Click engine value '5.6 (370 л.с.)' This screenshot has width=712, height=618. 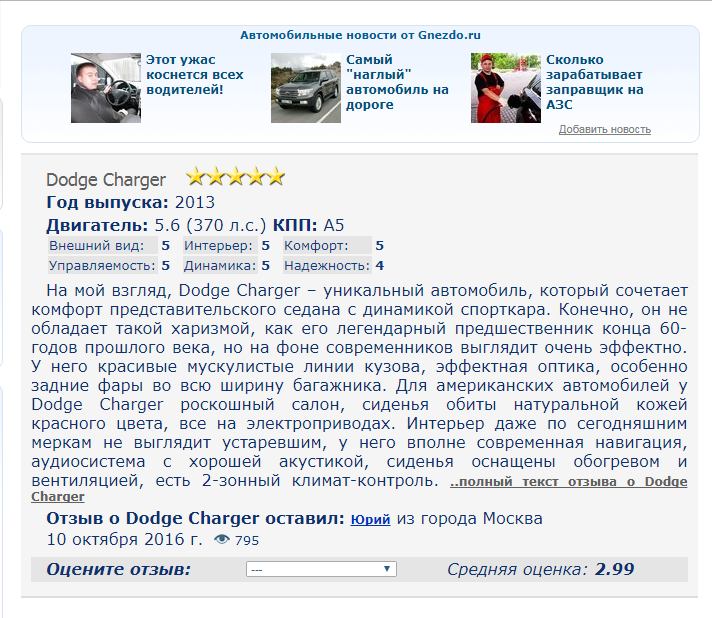point(210,225)
